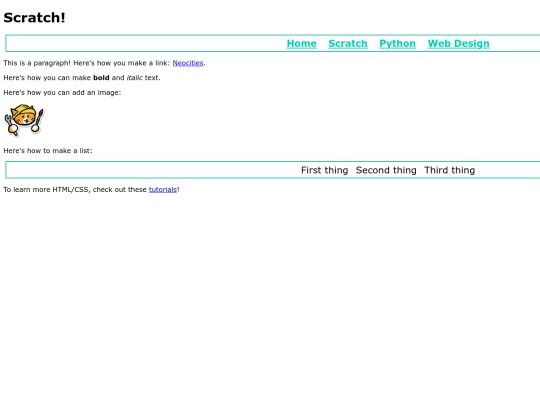
Task: Select the 'Third thing' list item
Action: click(x=449, y=170)
